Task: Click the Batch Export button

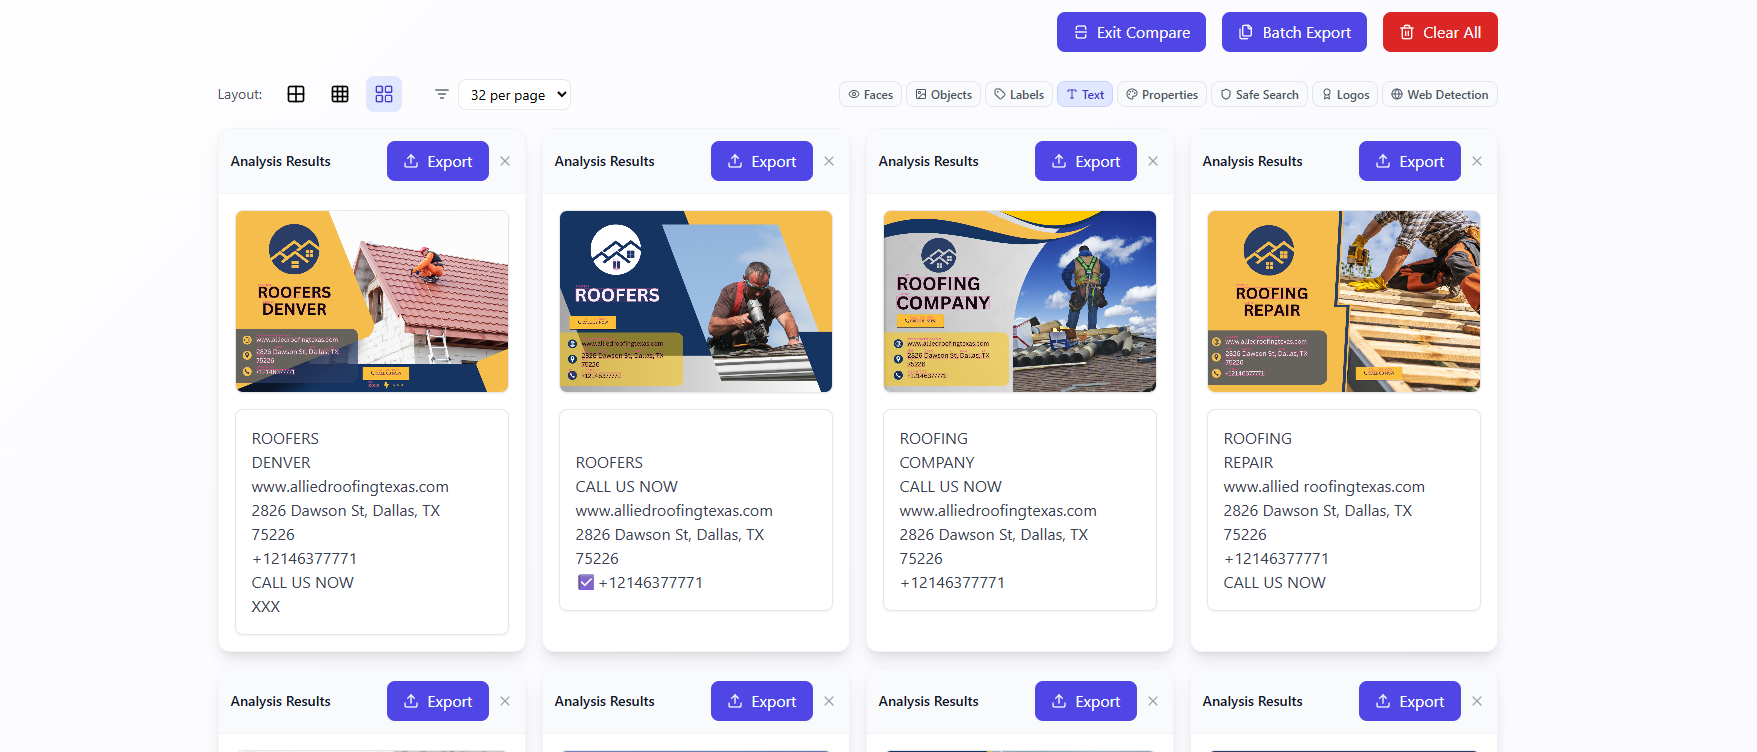Action: [1294, 32]
